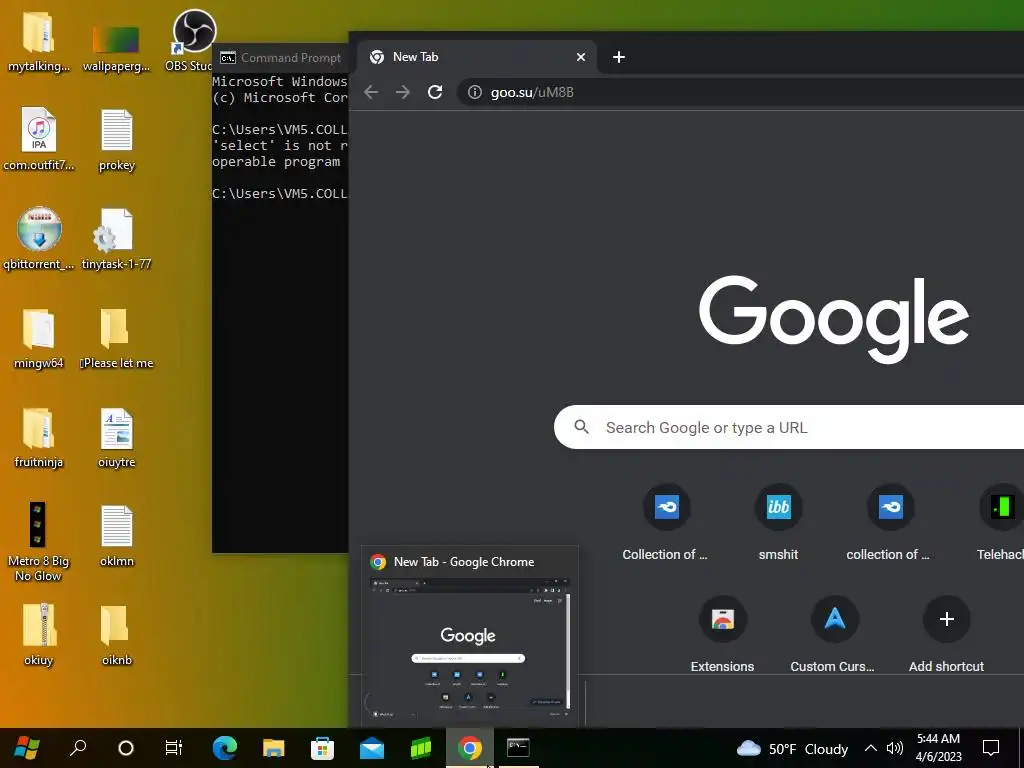
Task: Launch Microsoft Edge from taskbar
Action: pyautogui.click(x=225, y=748)
